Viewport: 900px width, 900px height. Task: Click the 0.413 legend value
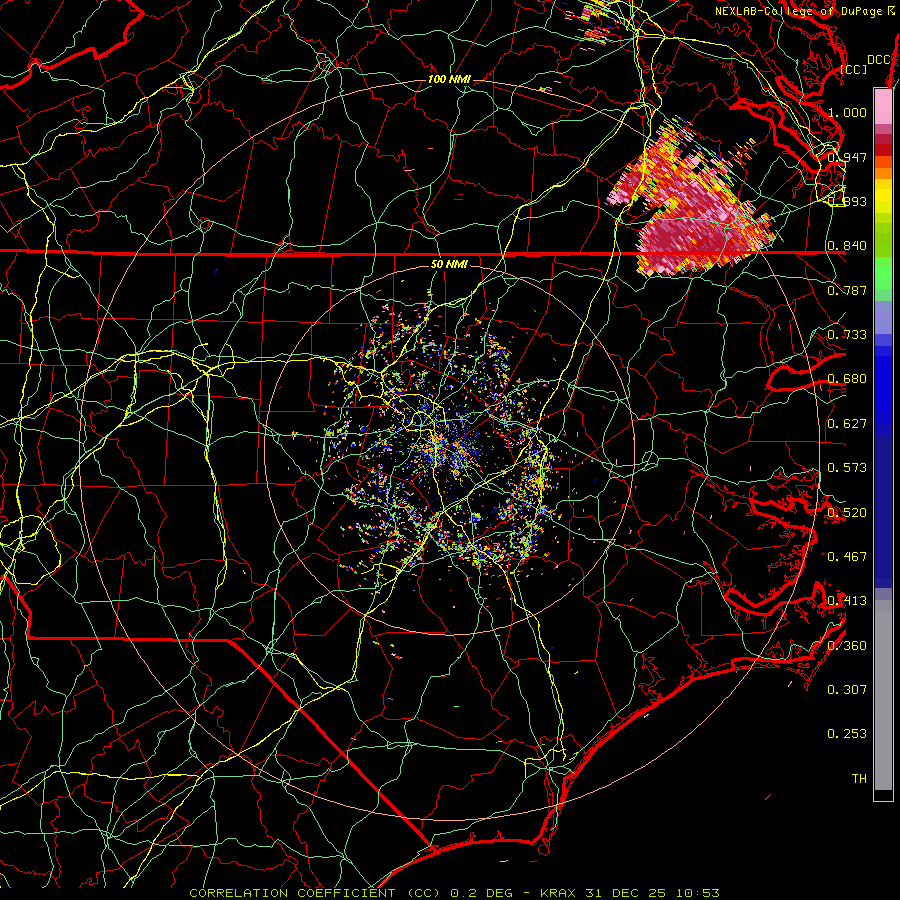(847, 601)
